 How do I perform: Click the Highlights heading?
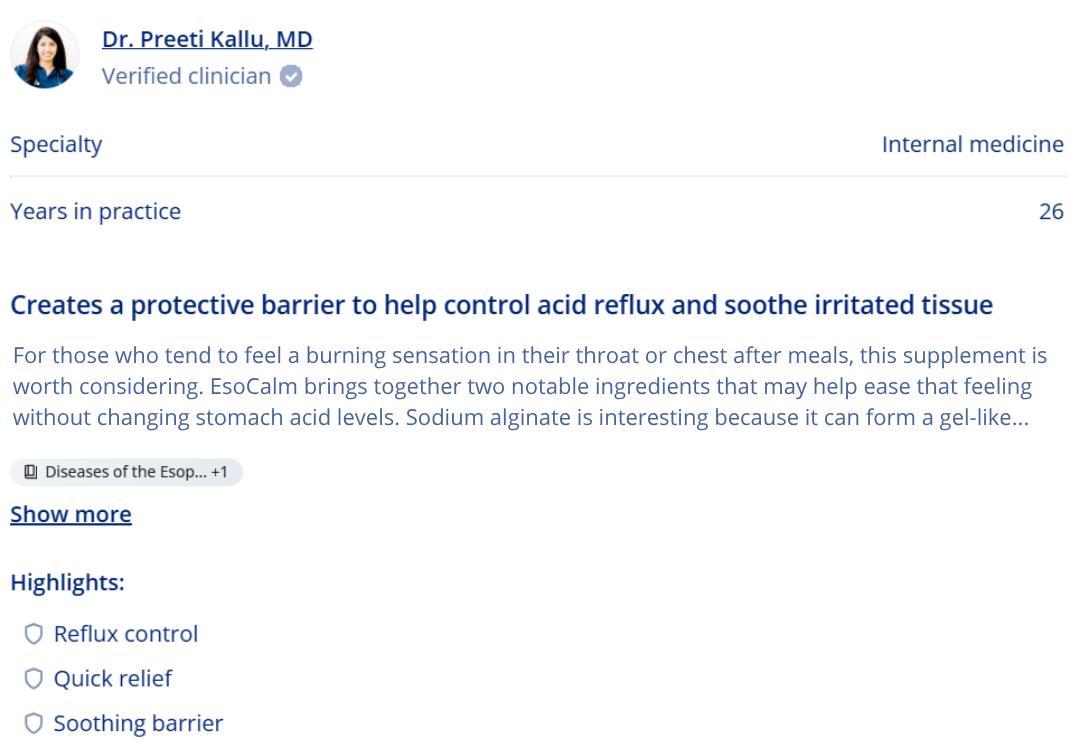click(x=68, y=582)
